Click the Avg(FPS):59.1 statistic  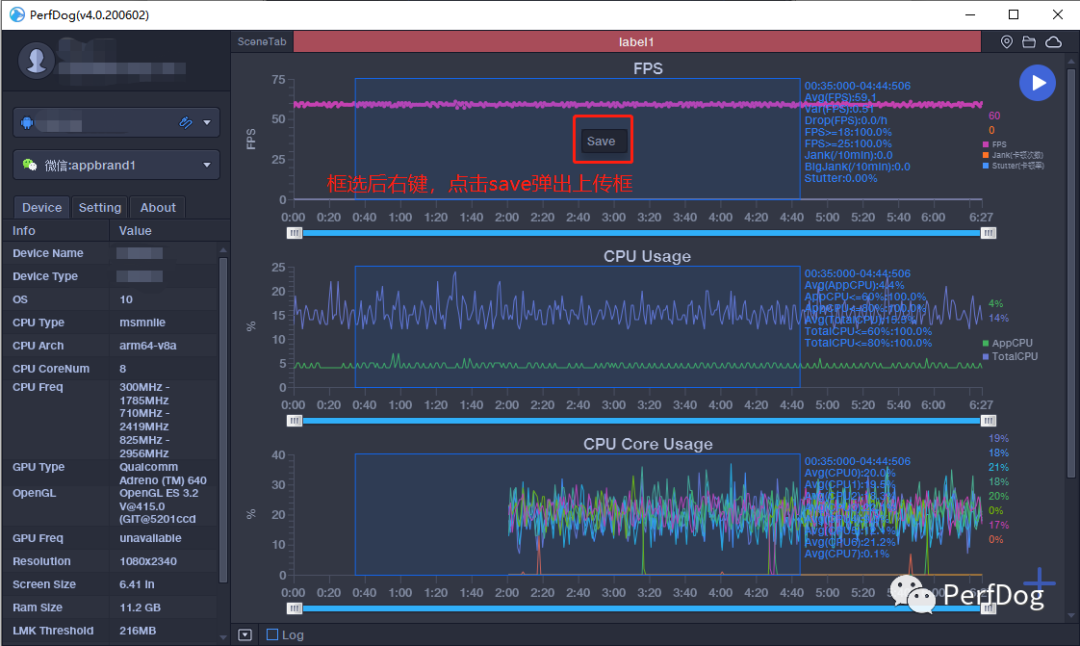click(x=840, y=98)
